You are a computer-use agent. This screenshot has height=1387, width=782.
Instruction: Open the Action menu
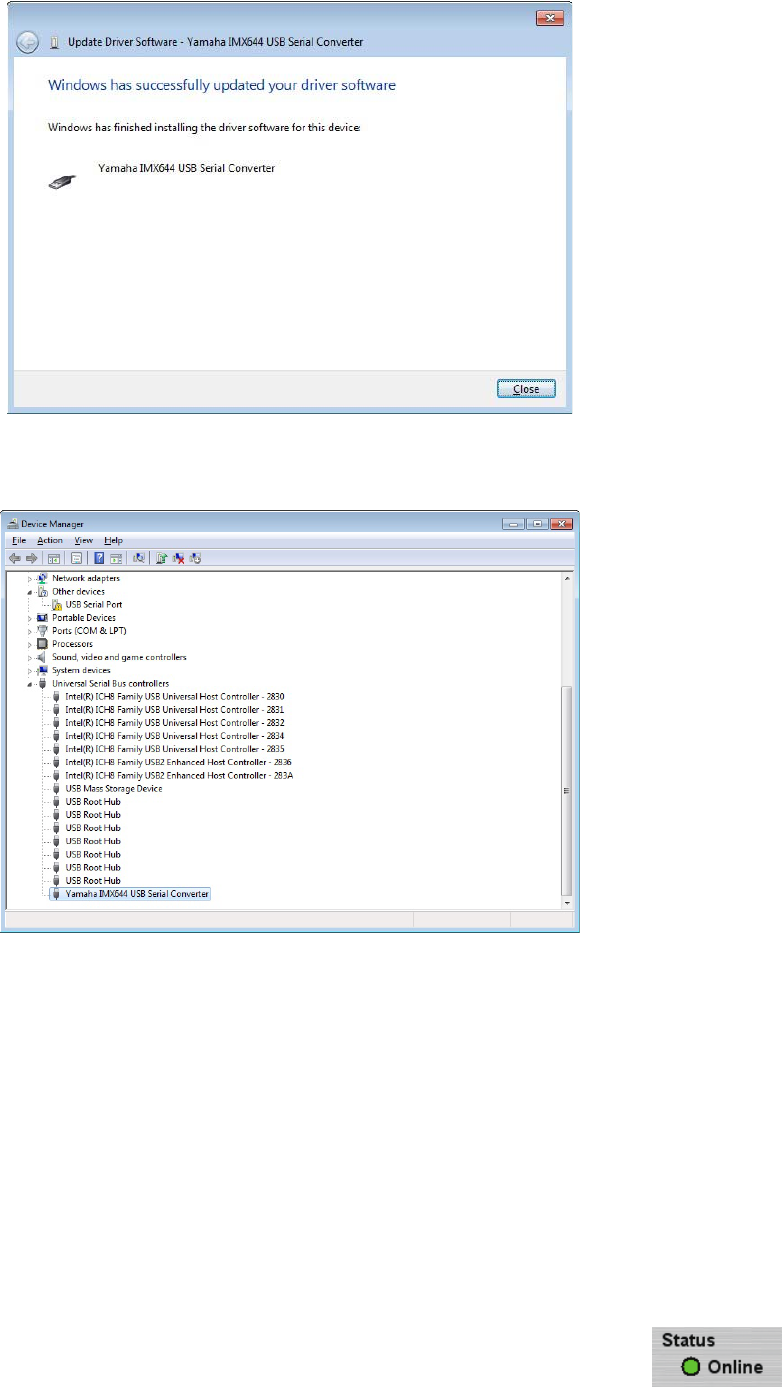(x=50, y=540)
